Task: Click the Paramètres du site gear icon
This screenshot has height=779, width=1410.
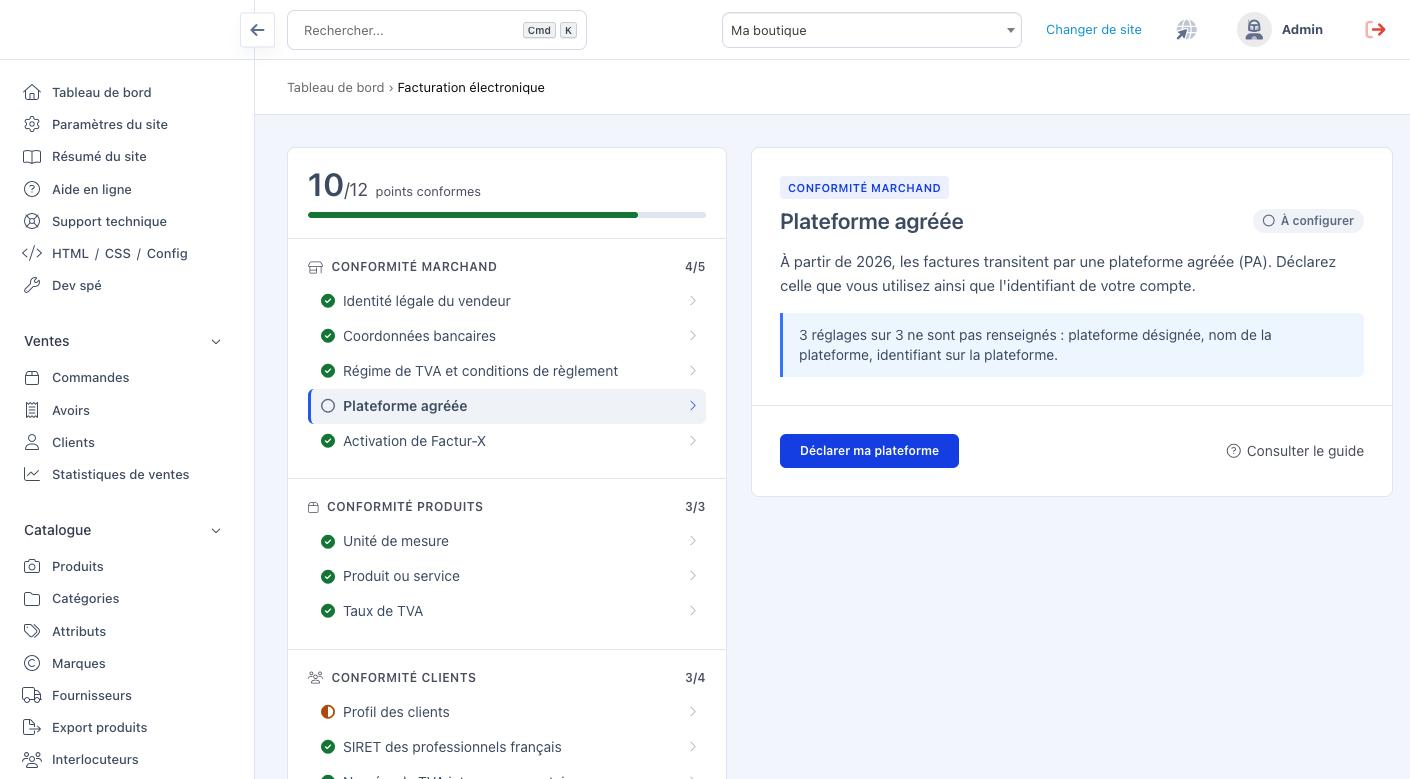Action: (x=33, y=124)
